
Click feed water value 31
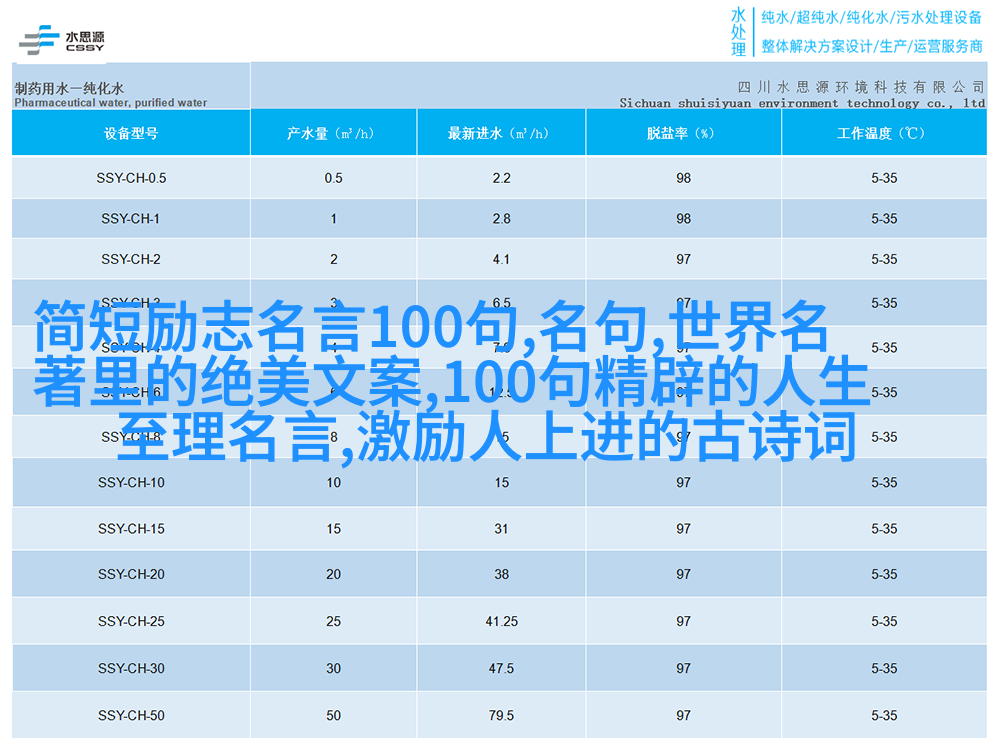click(501, 529)
